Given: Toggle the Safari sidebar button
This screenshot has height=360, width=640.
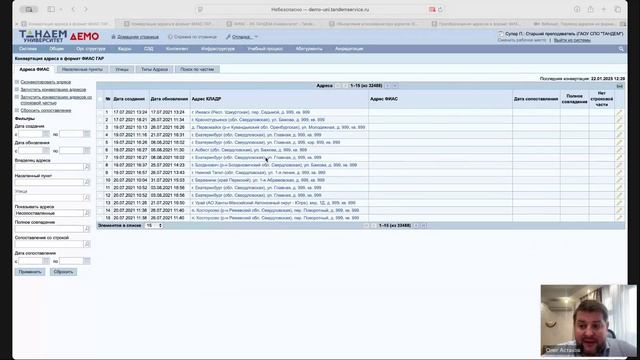Looking at the screenshot, I should (x=51, y=9).
